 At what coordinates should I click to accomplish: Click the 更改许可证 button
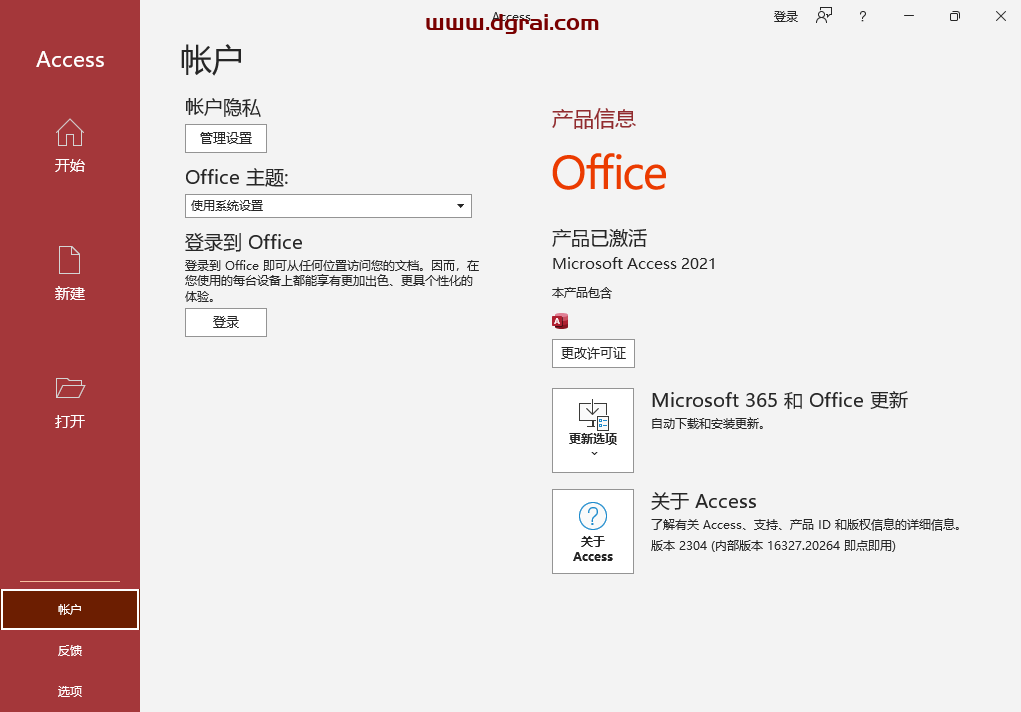pos(593,353)
